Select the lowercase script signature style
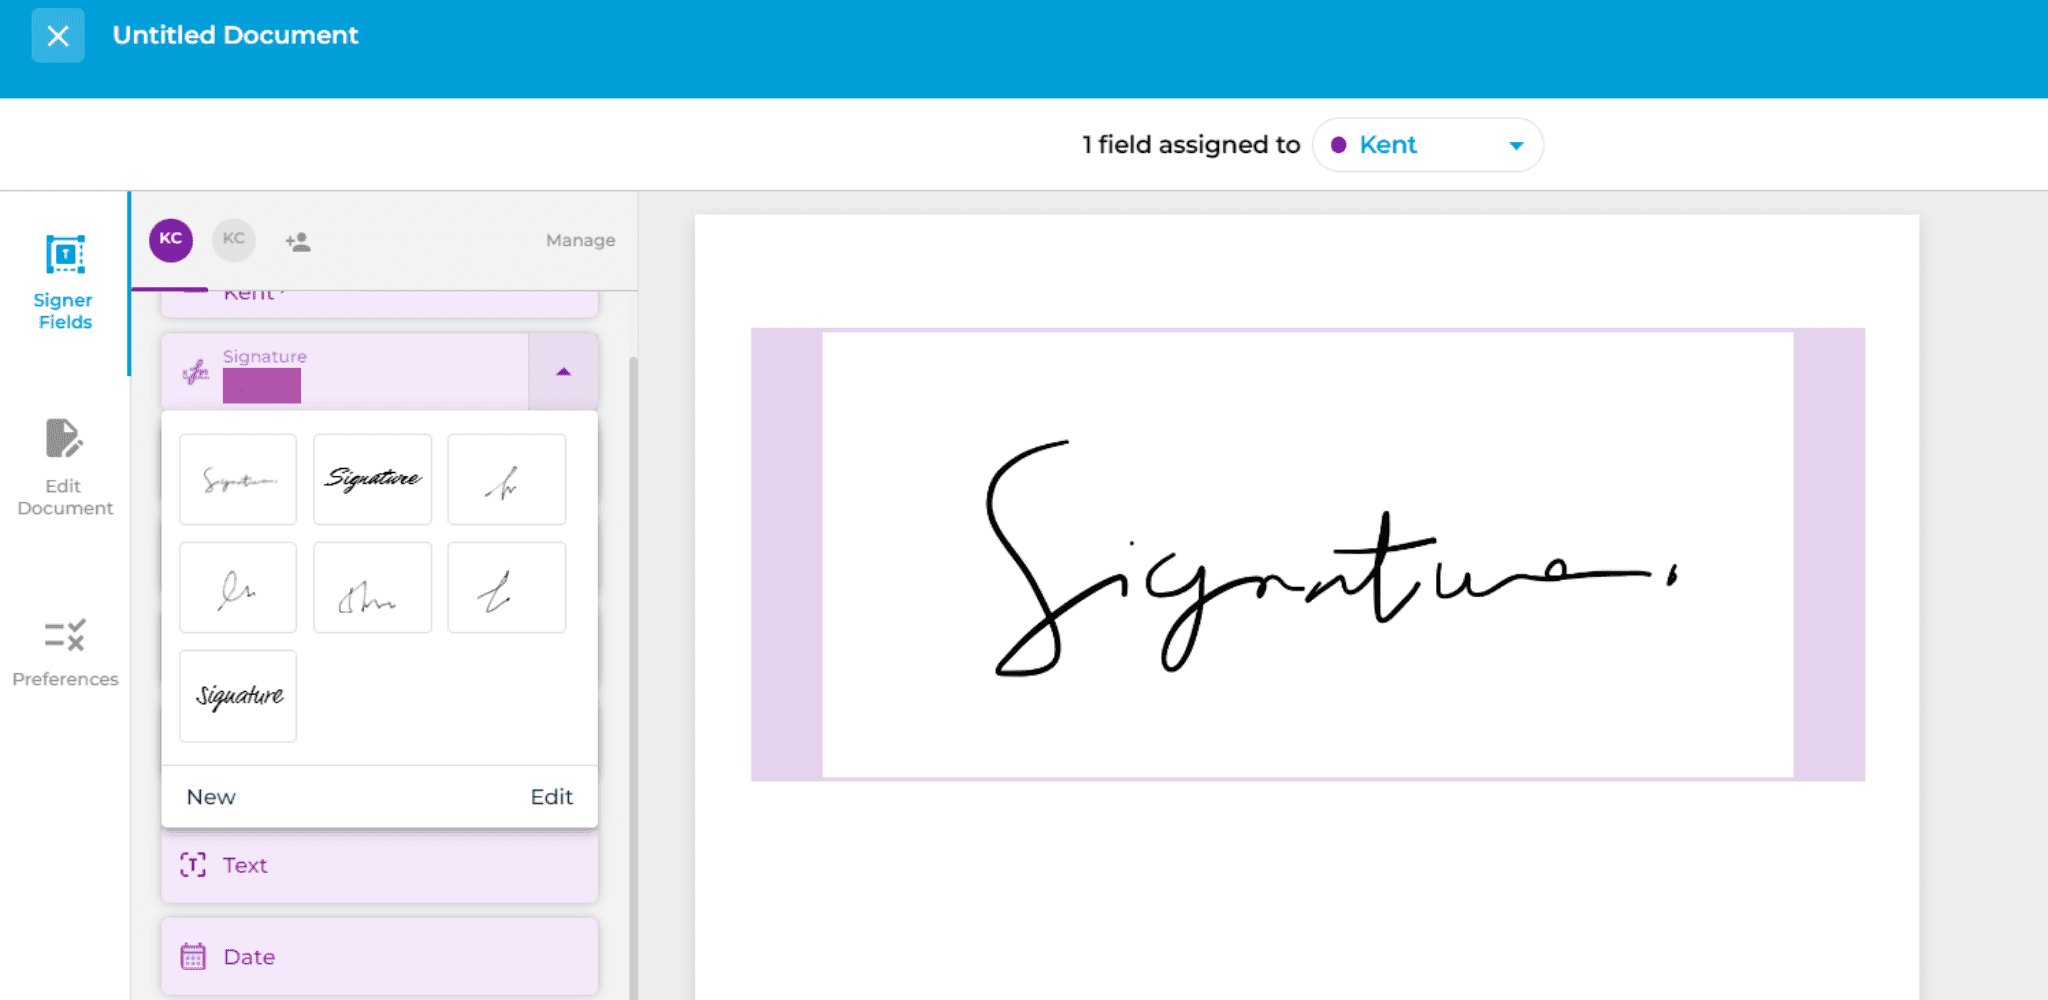2048x1000 pixels. click(237, 695)
